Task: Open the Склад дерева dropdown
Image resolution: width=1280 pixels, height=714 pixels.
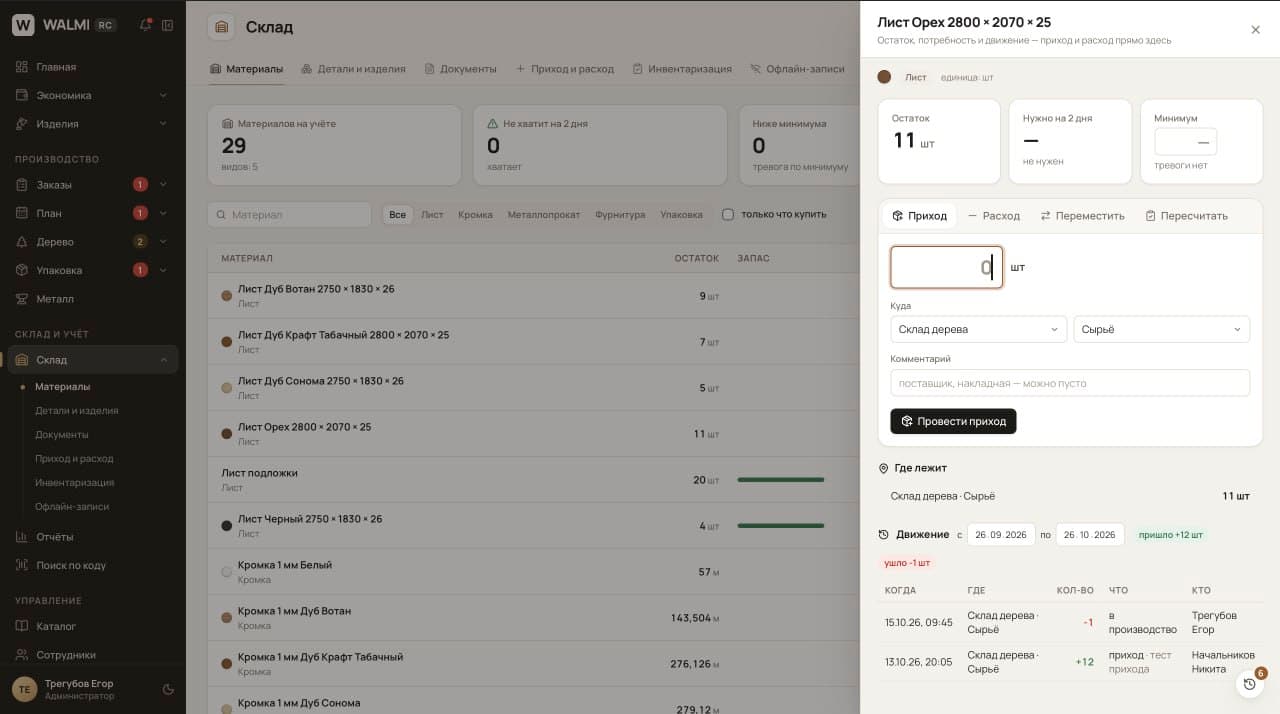Action: pyautogui.click(x=978, y=330)
